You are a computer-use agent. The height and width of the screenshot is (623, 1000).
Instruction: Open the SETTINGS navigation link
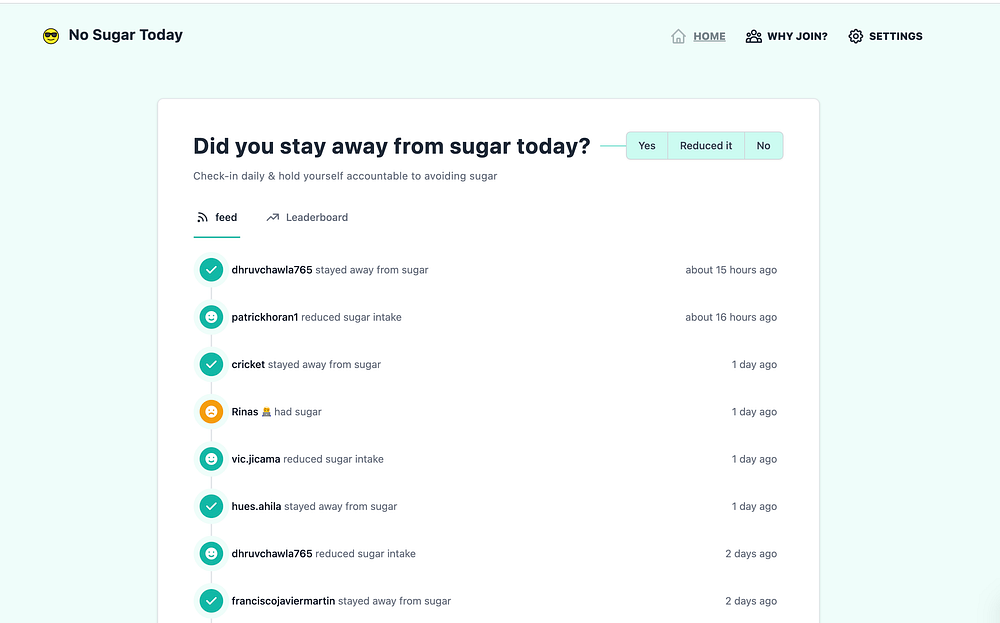[895, 36]
